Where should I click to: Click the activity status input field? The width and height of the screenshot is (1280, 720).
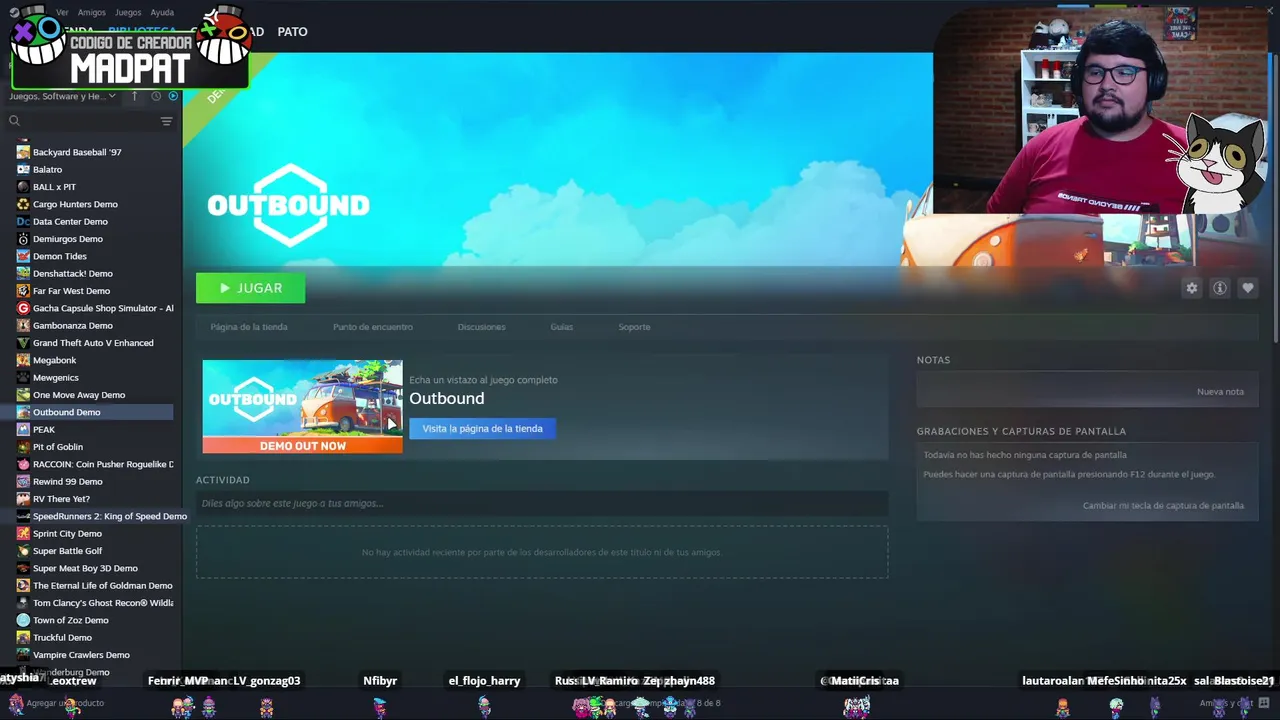tap(542, 503)
